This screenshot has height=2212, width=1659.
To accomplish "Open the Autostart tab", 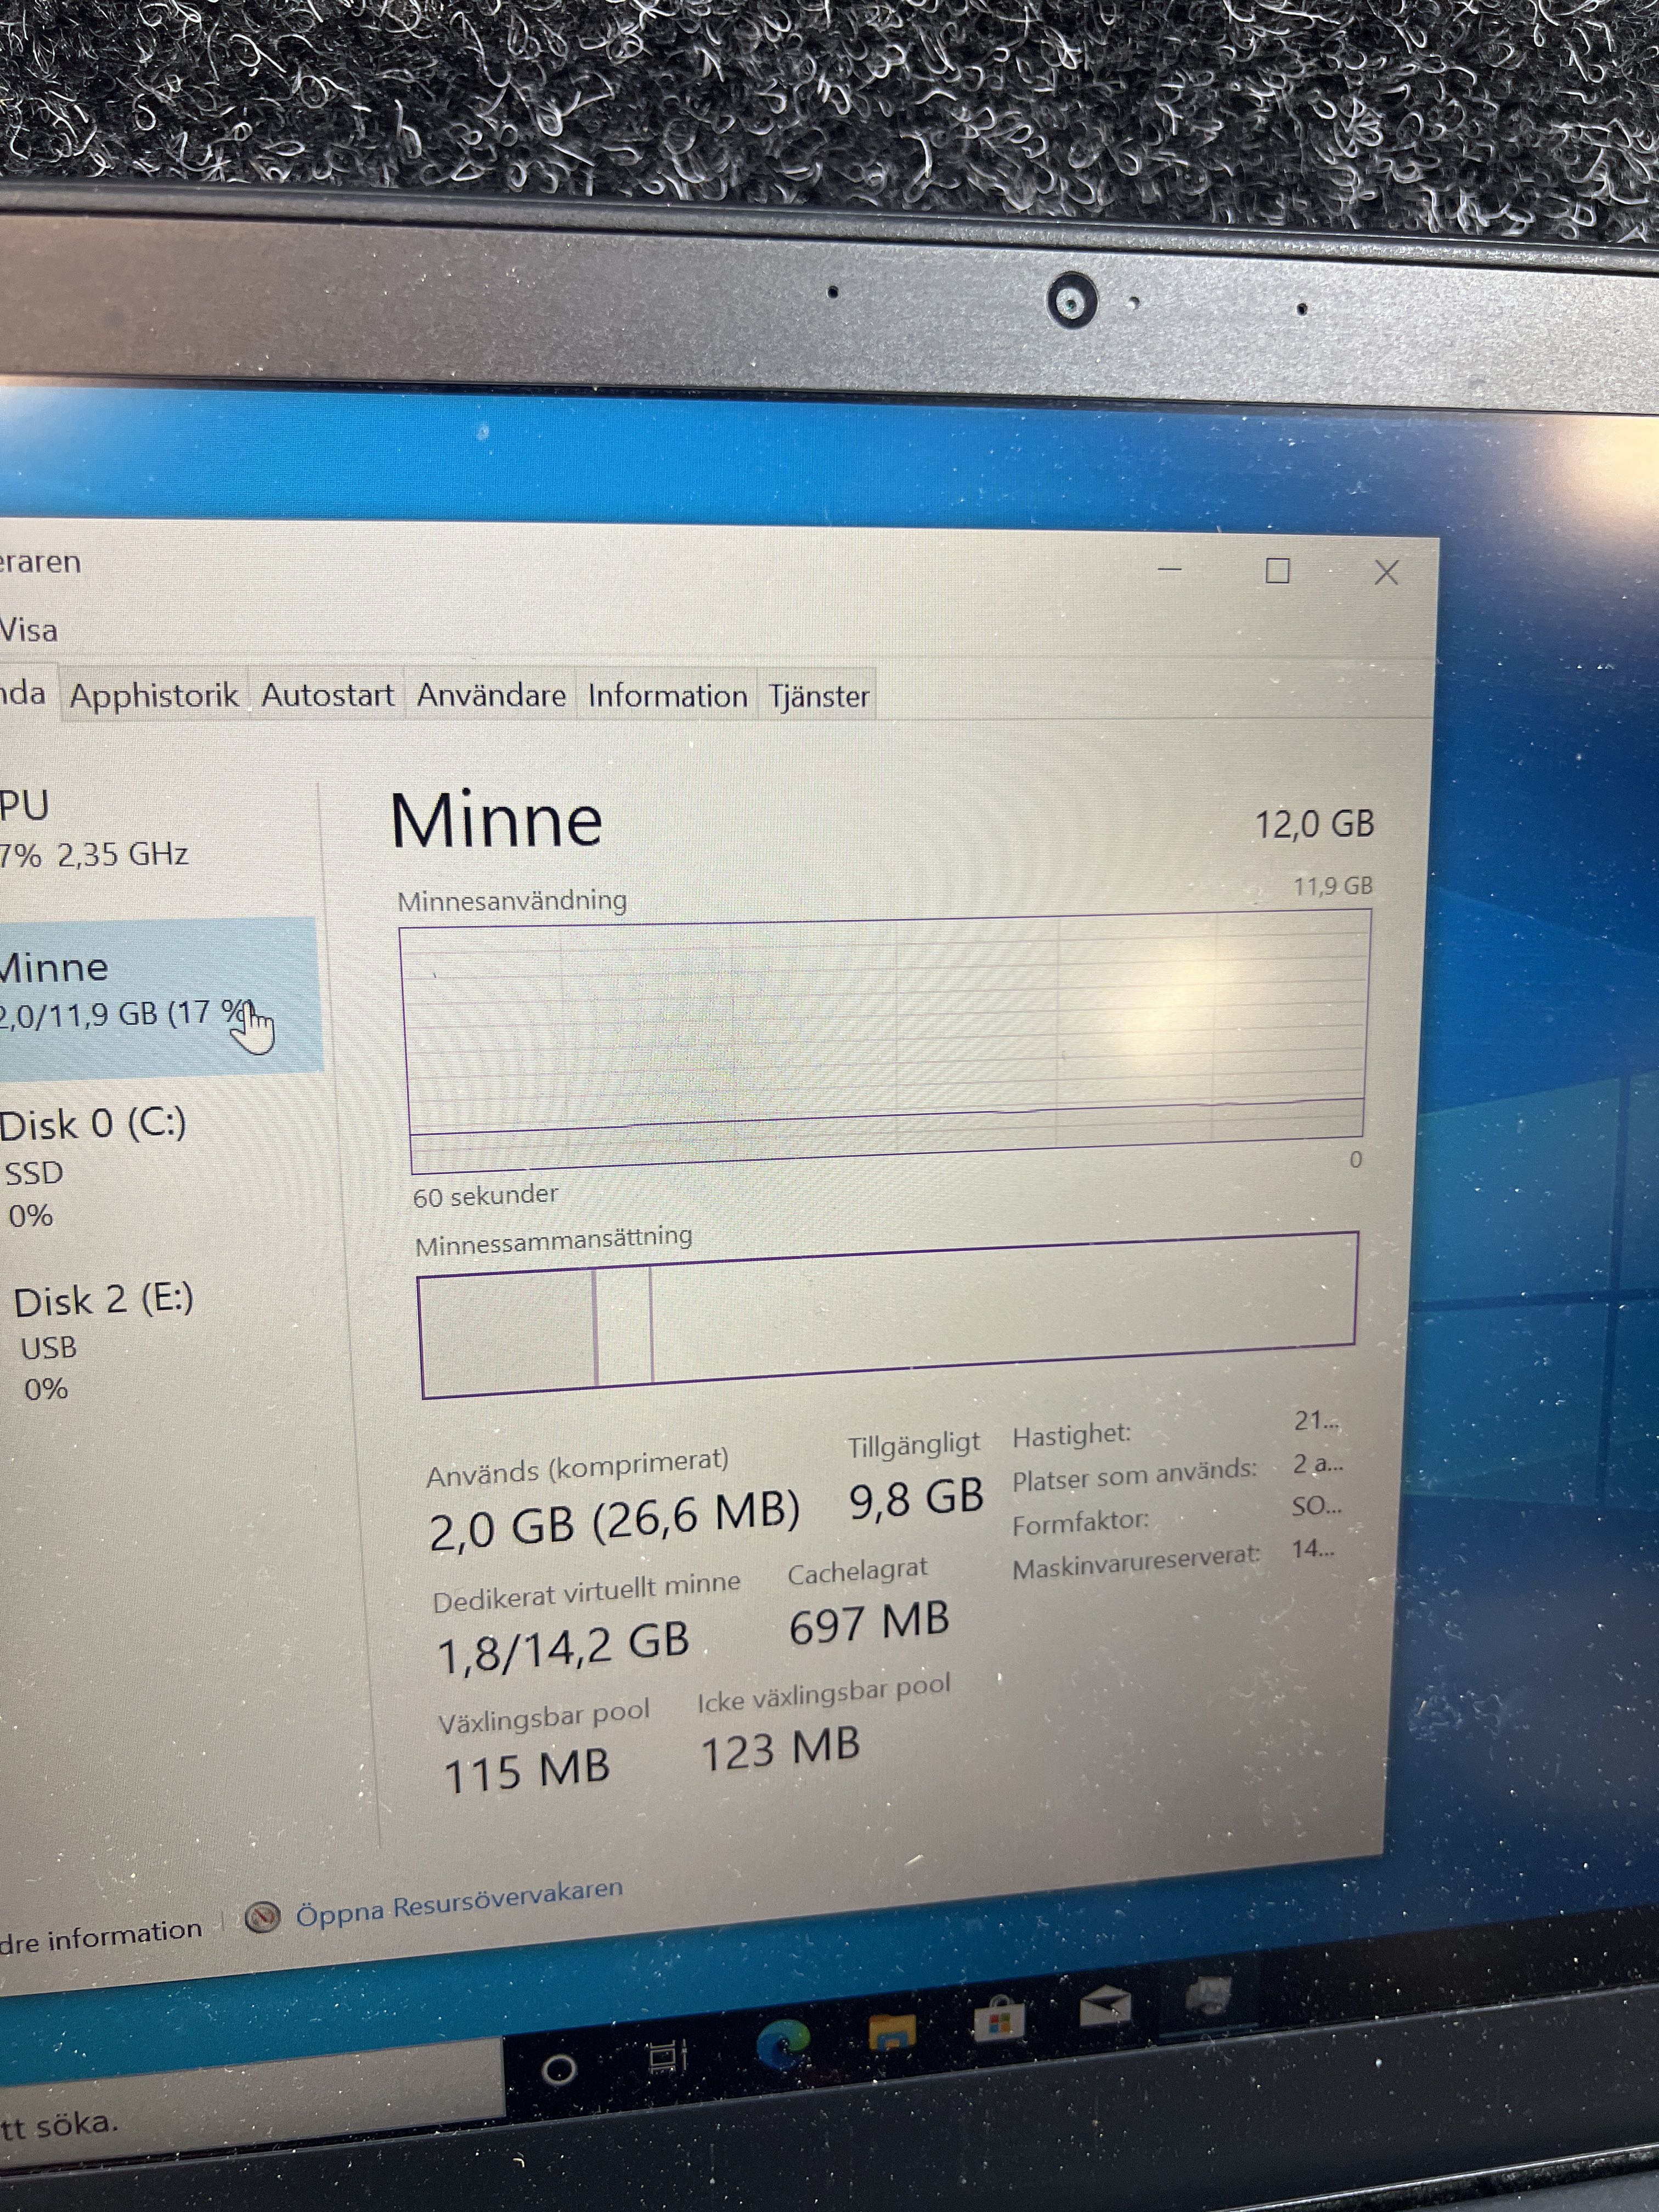I will 327,695.
